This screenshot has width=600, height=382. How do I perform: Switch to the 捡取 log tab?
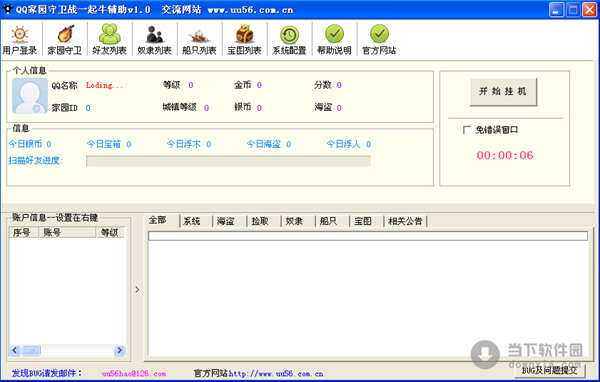260,221
